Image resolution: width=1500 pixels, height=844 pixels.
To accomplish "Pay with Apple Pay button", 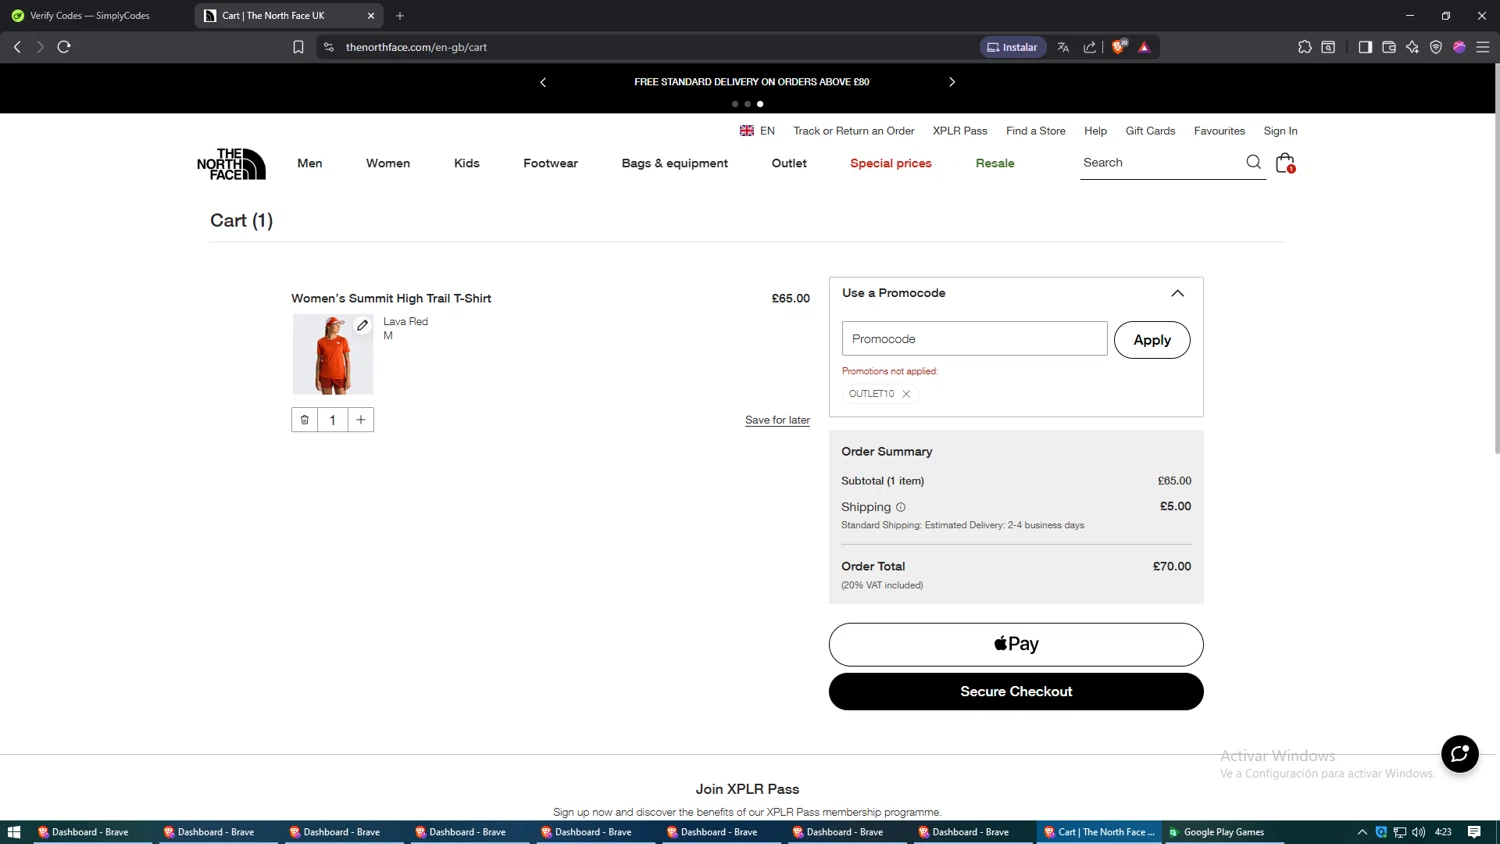I will pos(1016,645).
